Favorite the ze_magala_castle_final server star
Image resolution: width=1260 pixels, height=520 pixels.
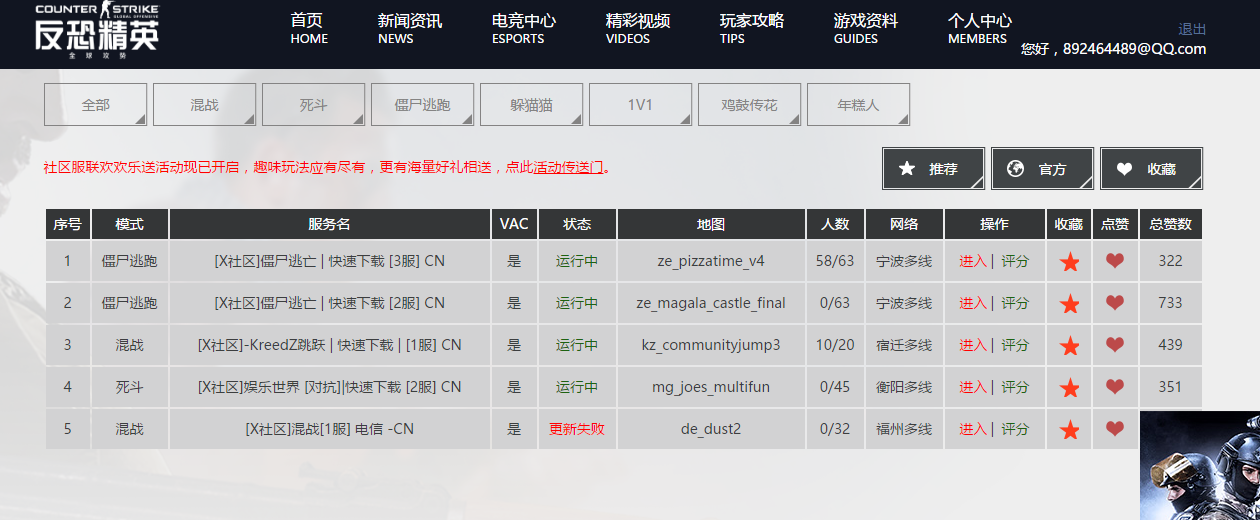[1070, 304]
